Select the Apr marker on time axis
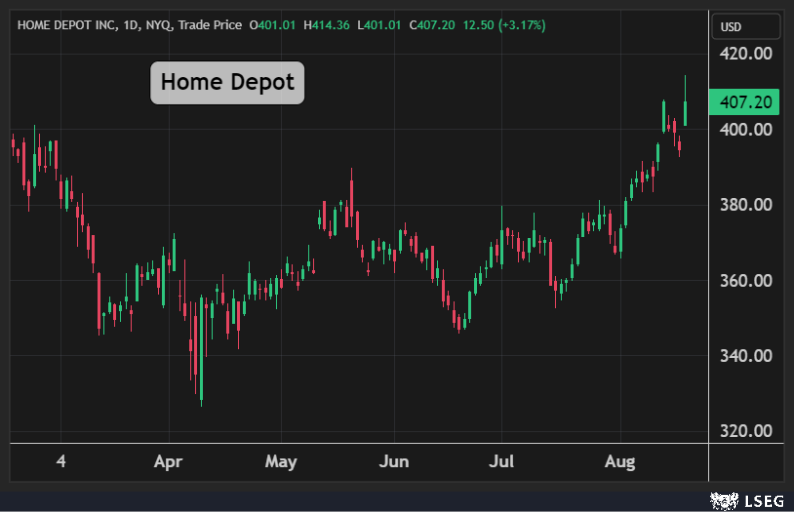The image size is (794, 512). [x=167, y=462]
